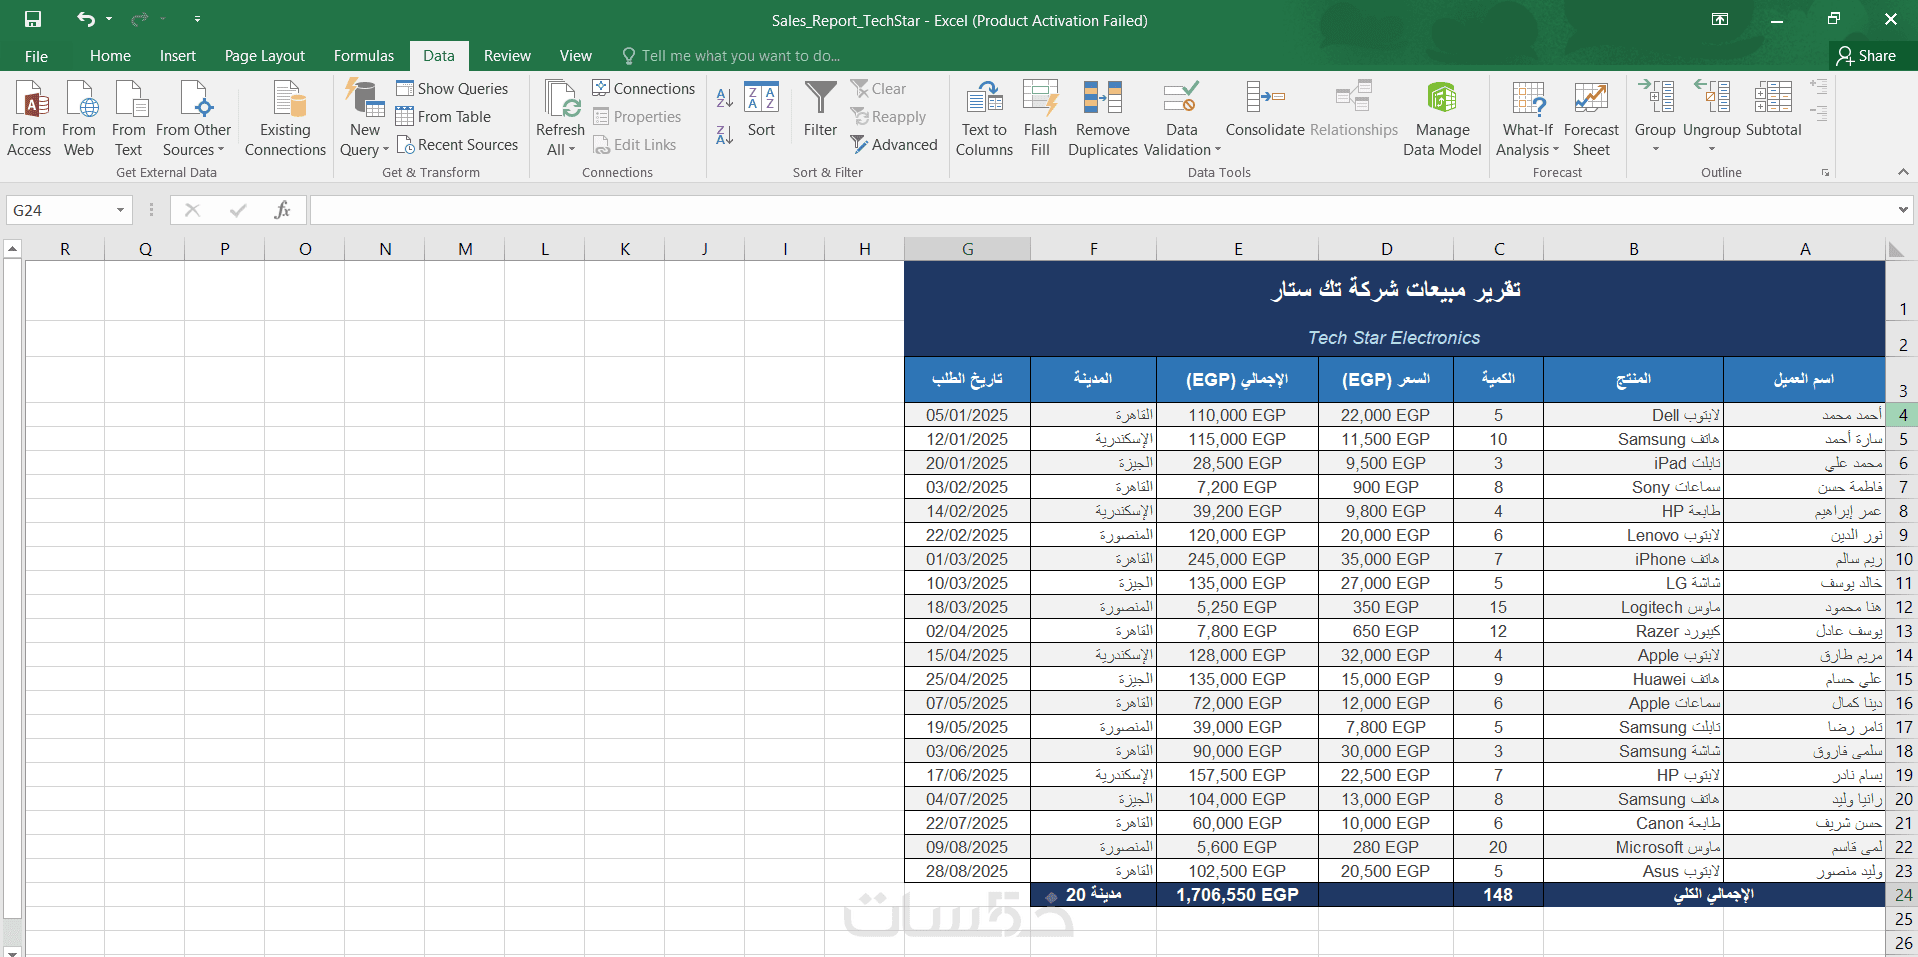
Task: Click the Group icon
Action: [x=1655, y=99]
